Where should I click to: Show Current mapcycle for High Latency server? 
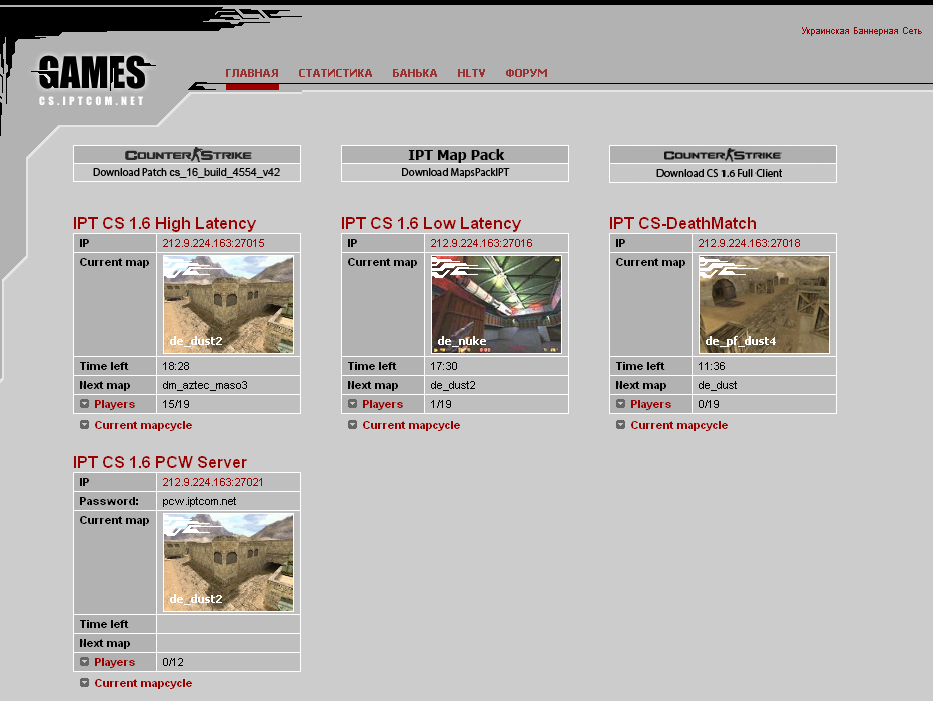click(143, 425)
